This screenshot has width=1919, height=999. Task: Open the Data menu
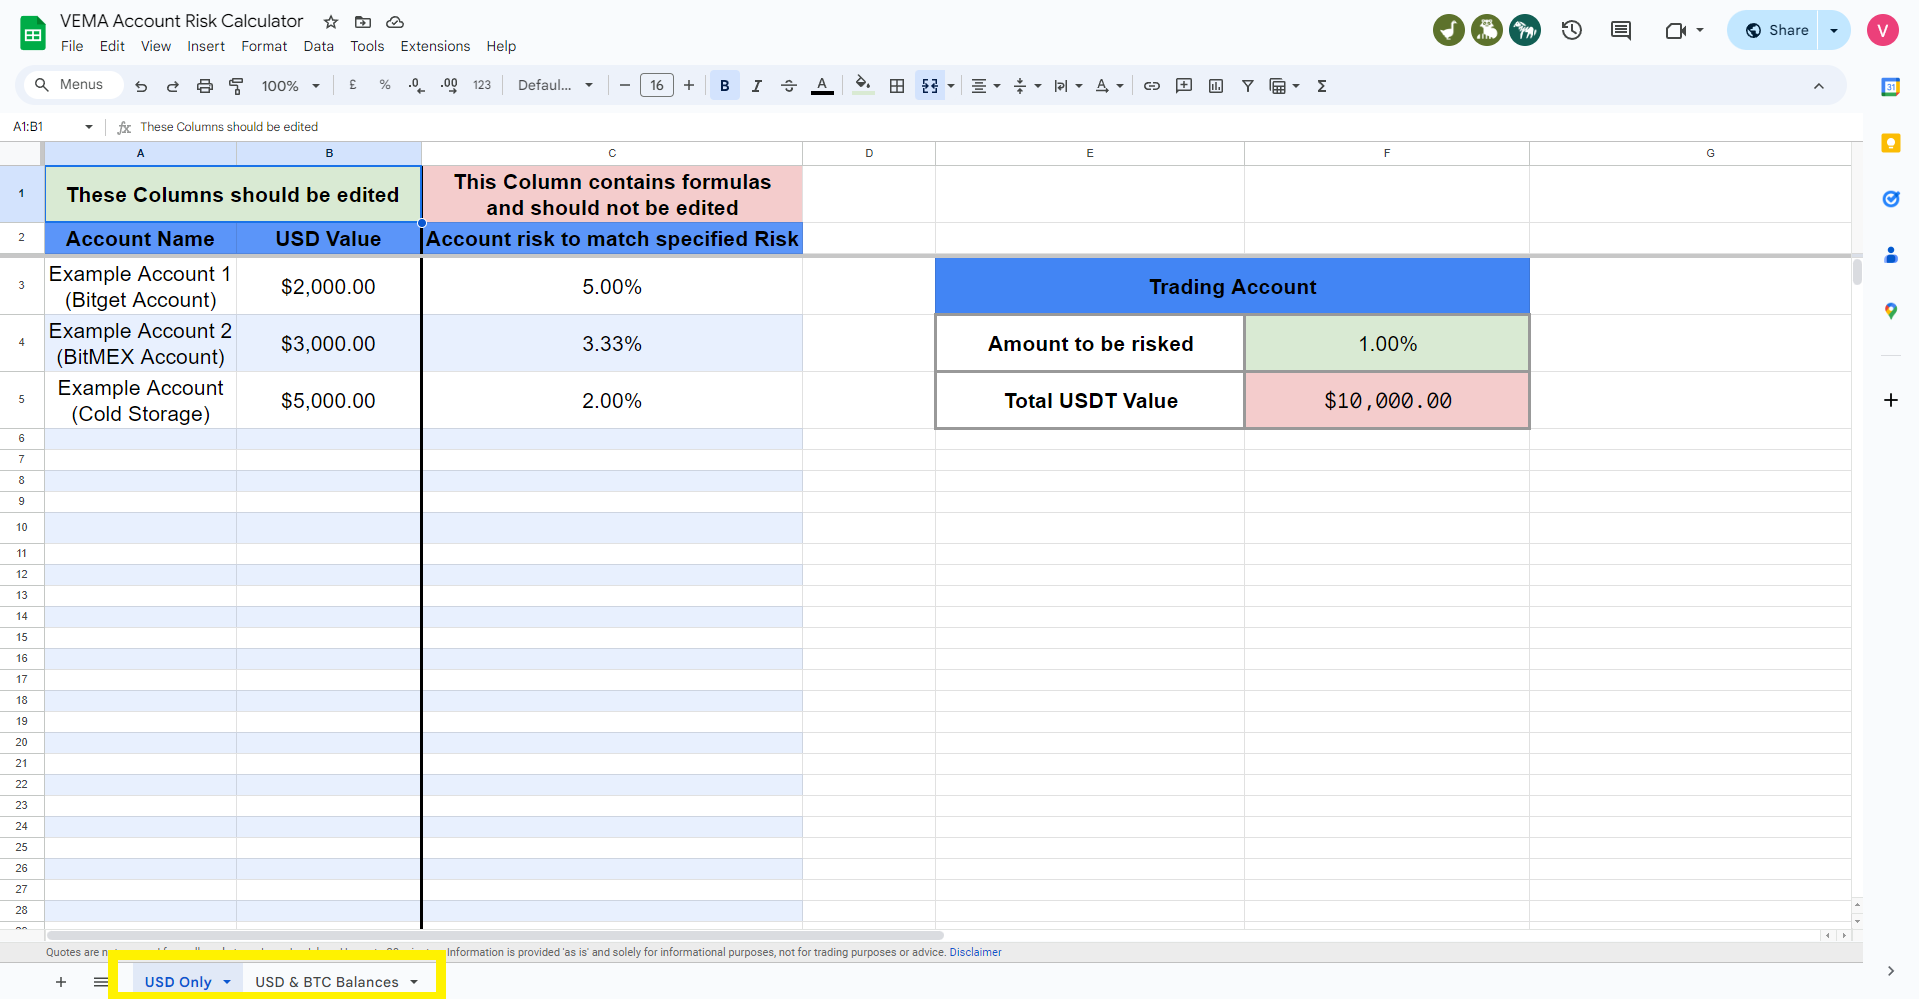tap(319, 46)
